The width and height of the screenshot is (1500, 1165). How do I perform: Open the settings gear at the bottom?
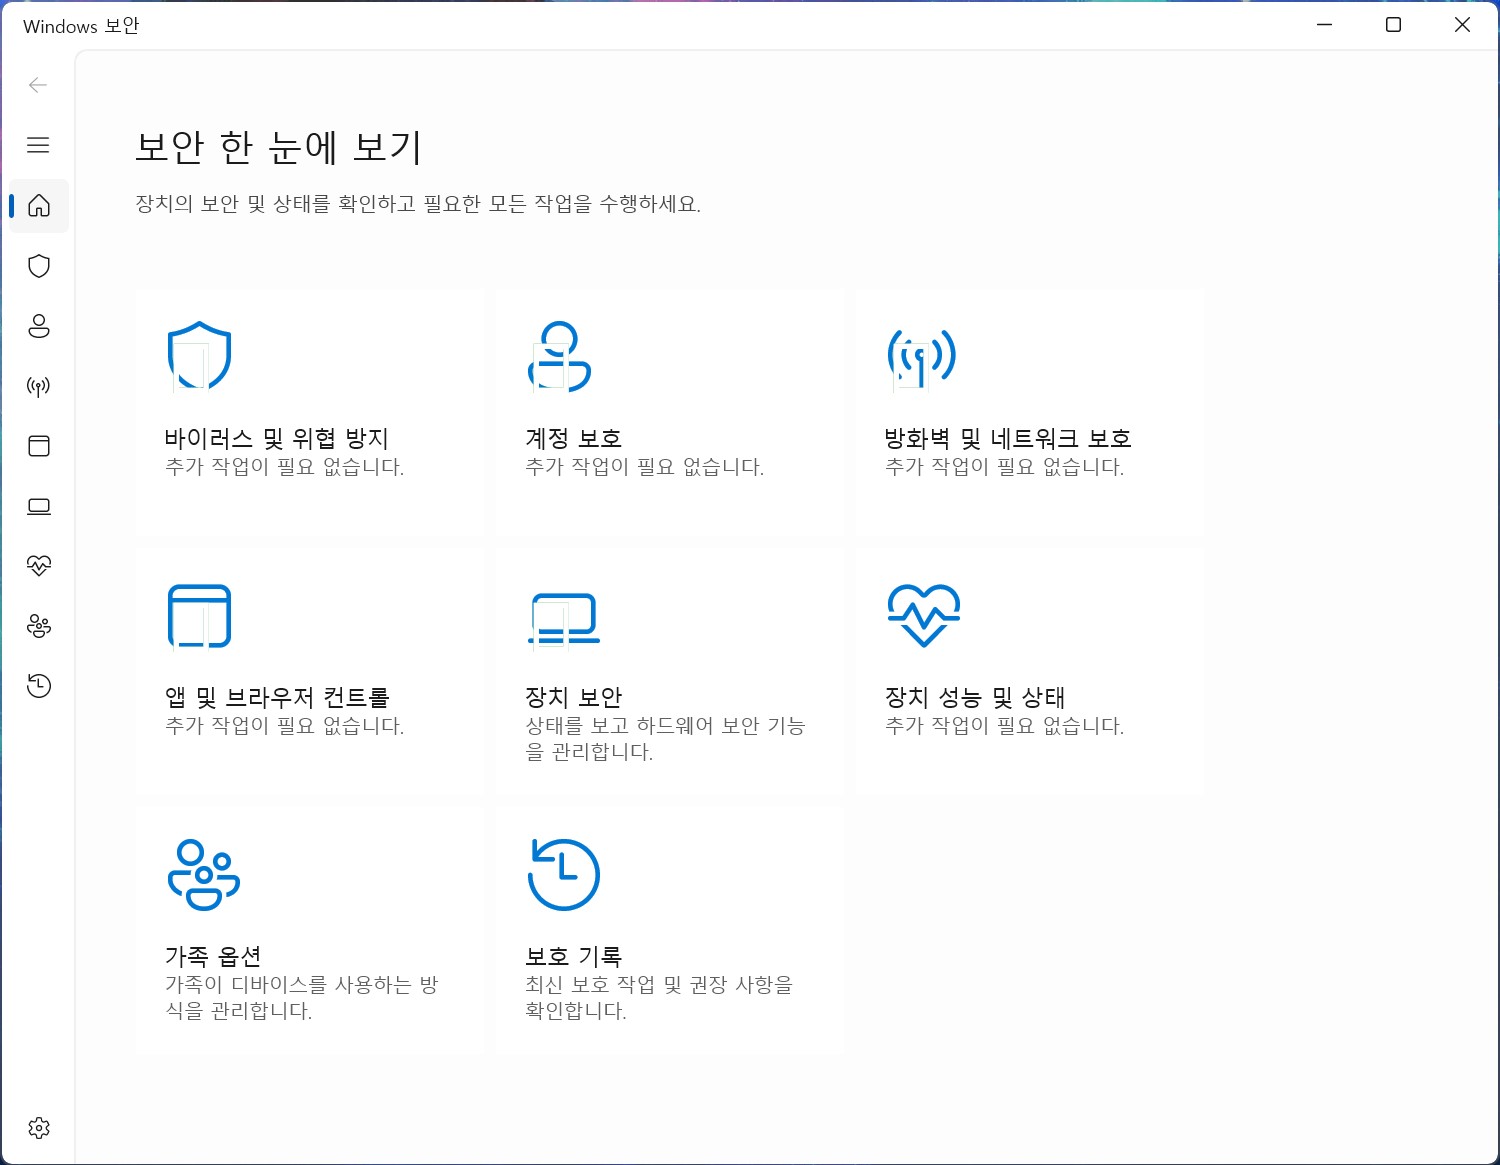38,1127
